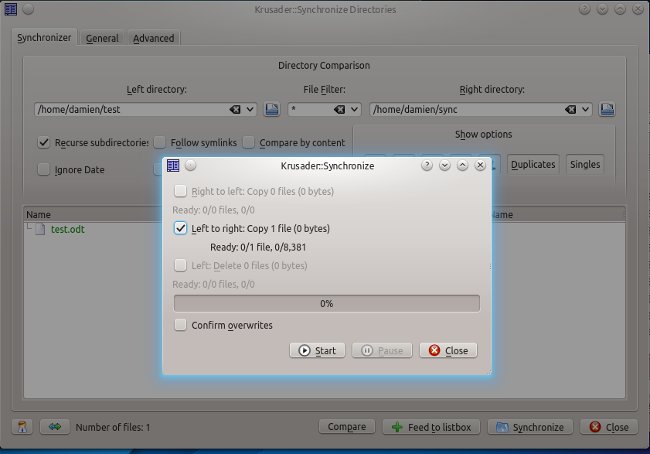The image size is (650, 454).
Task: Maximize the Synchronize dialog with up arrow
Action: (x=462, y=165)
